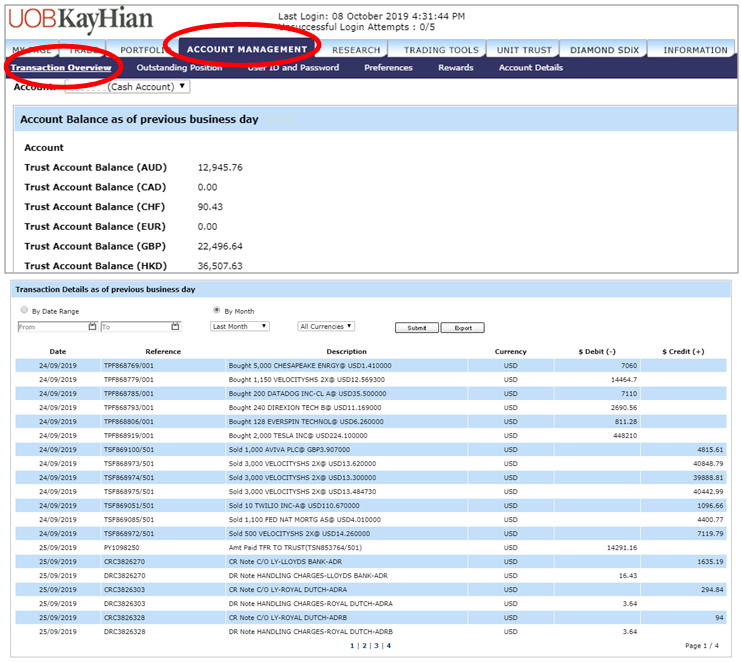Viewport: 741px width, 662px height.
Task: Click the $ Debit (-) column header
Action: pos(597,352)
